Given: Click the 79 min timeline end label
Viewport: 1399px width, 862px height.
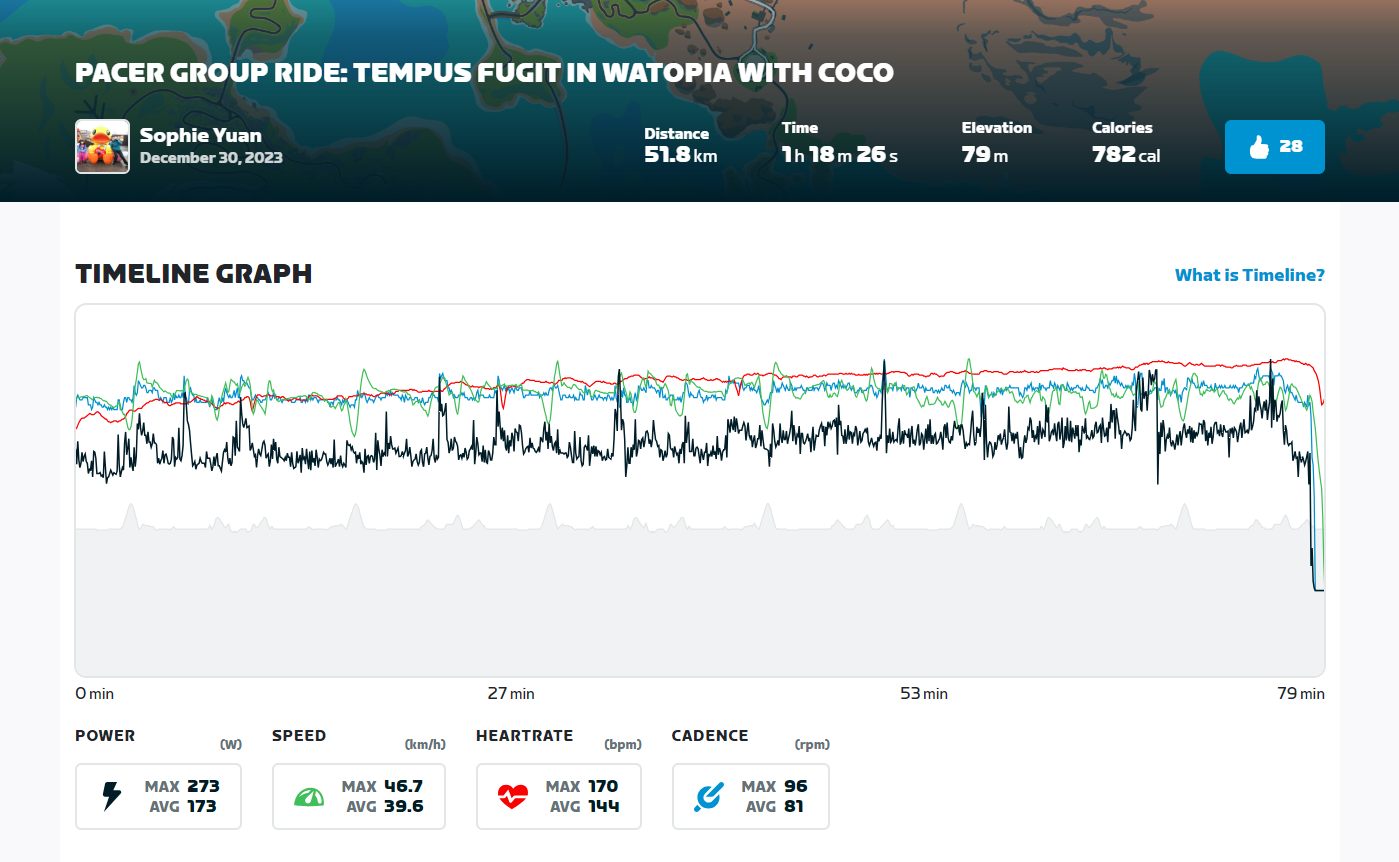Looking at the screenshot, I should pos(1300,693).
